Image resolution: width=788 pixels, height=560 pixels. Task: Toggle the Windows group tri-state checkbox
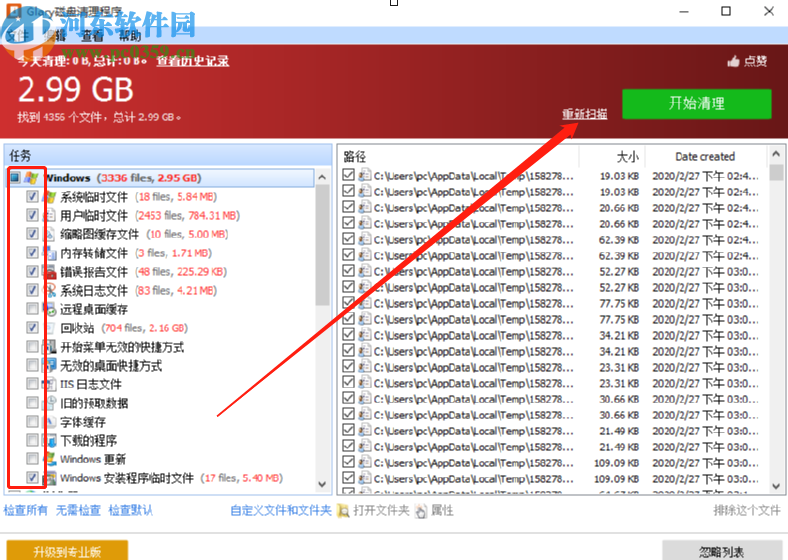pyautogui.click(x=15, y=177)
